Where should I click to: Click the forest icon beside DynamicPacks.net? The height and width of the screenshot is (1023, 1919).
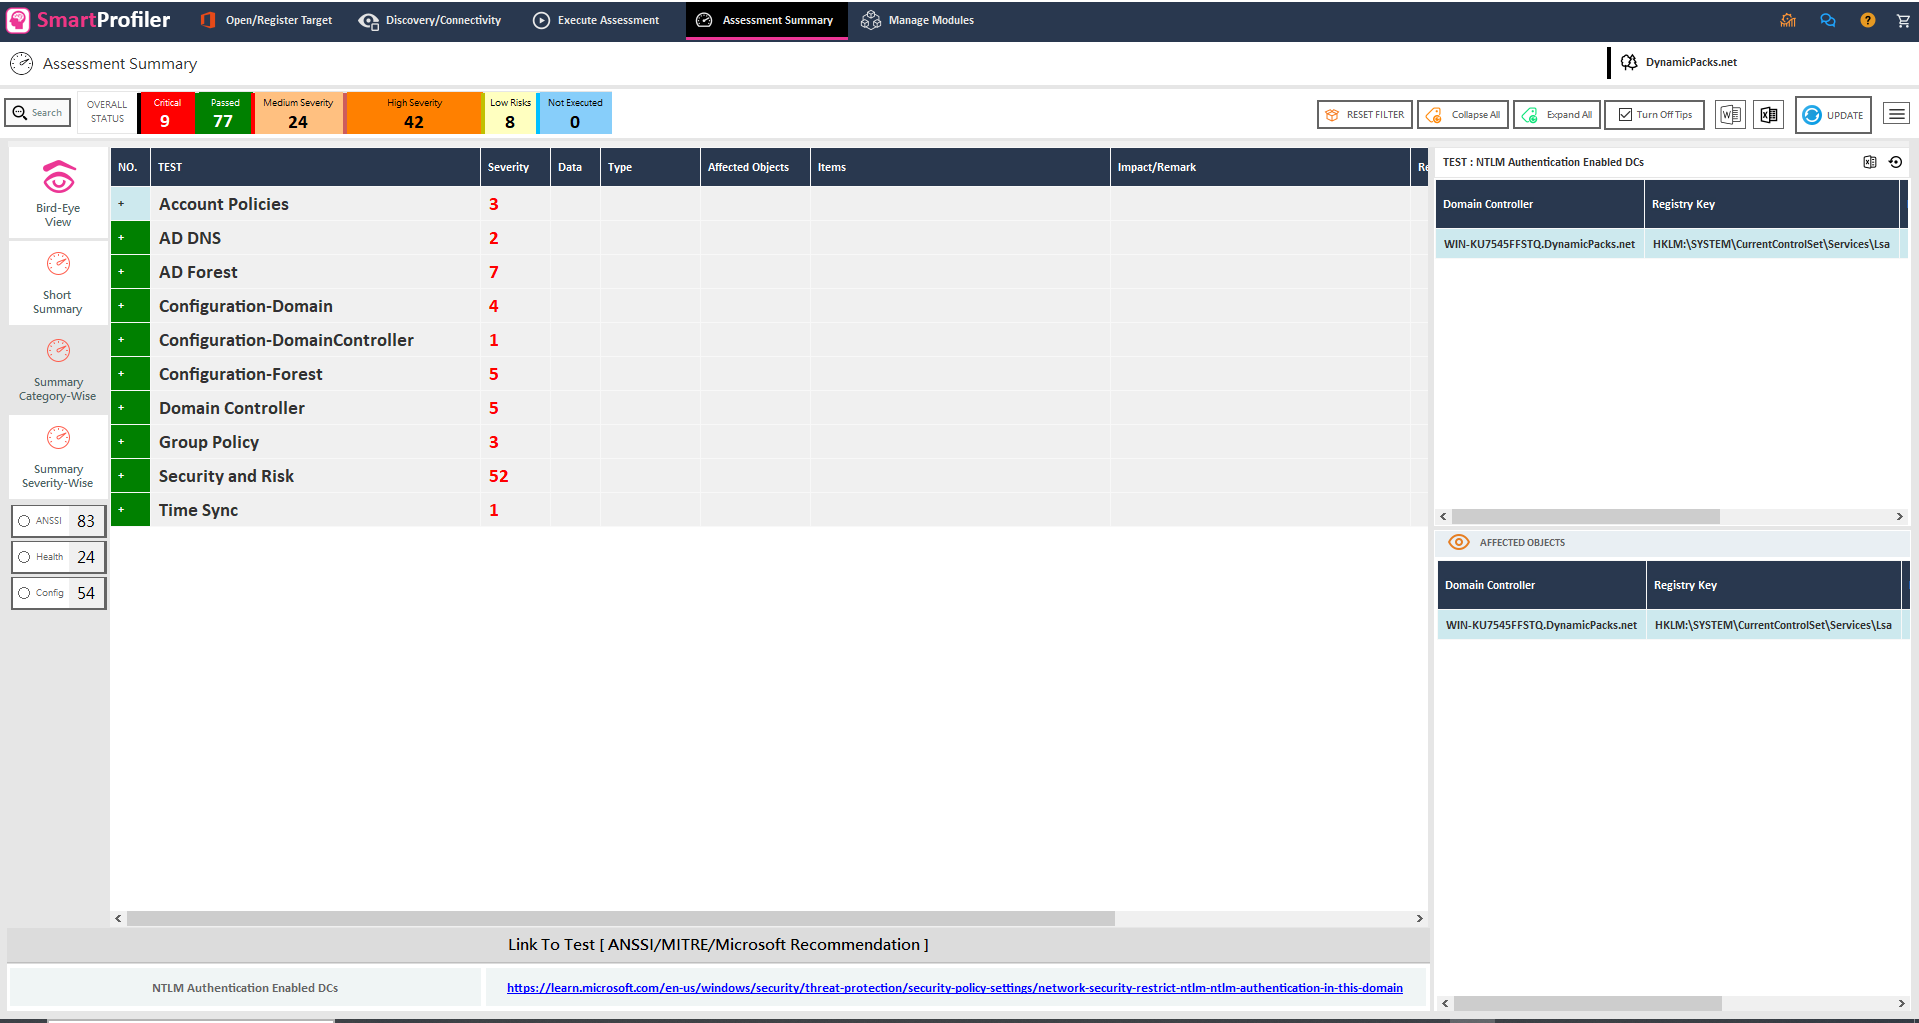click(x=1629, y=62)
